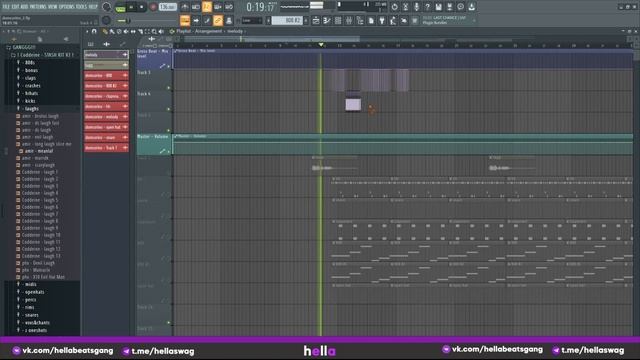Viewport: 640px width, 360px height.
Task: Expand the 808s folder in browser
Action: click(x=29, y=62)
